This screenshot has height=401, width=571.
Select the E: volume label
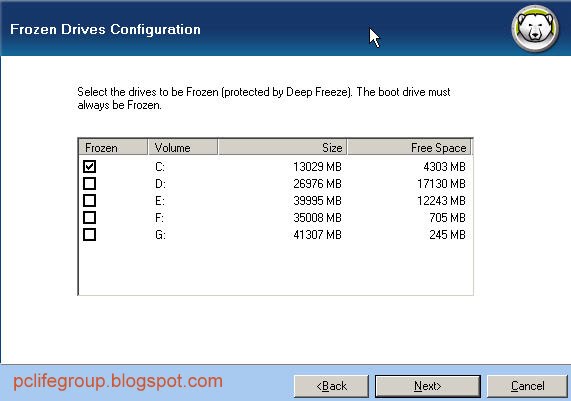(x=160, y=201)
